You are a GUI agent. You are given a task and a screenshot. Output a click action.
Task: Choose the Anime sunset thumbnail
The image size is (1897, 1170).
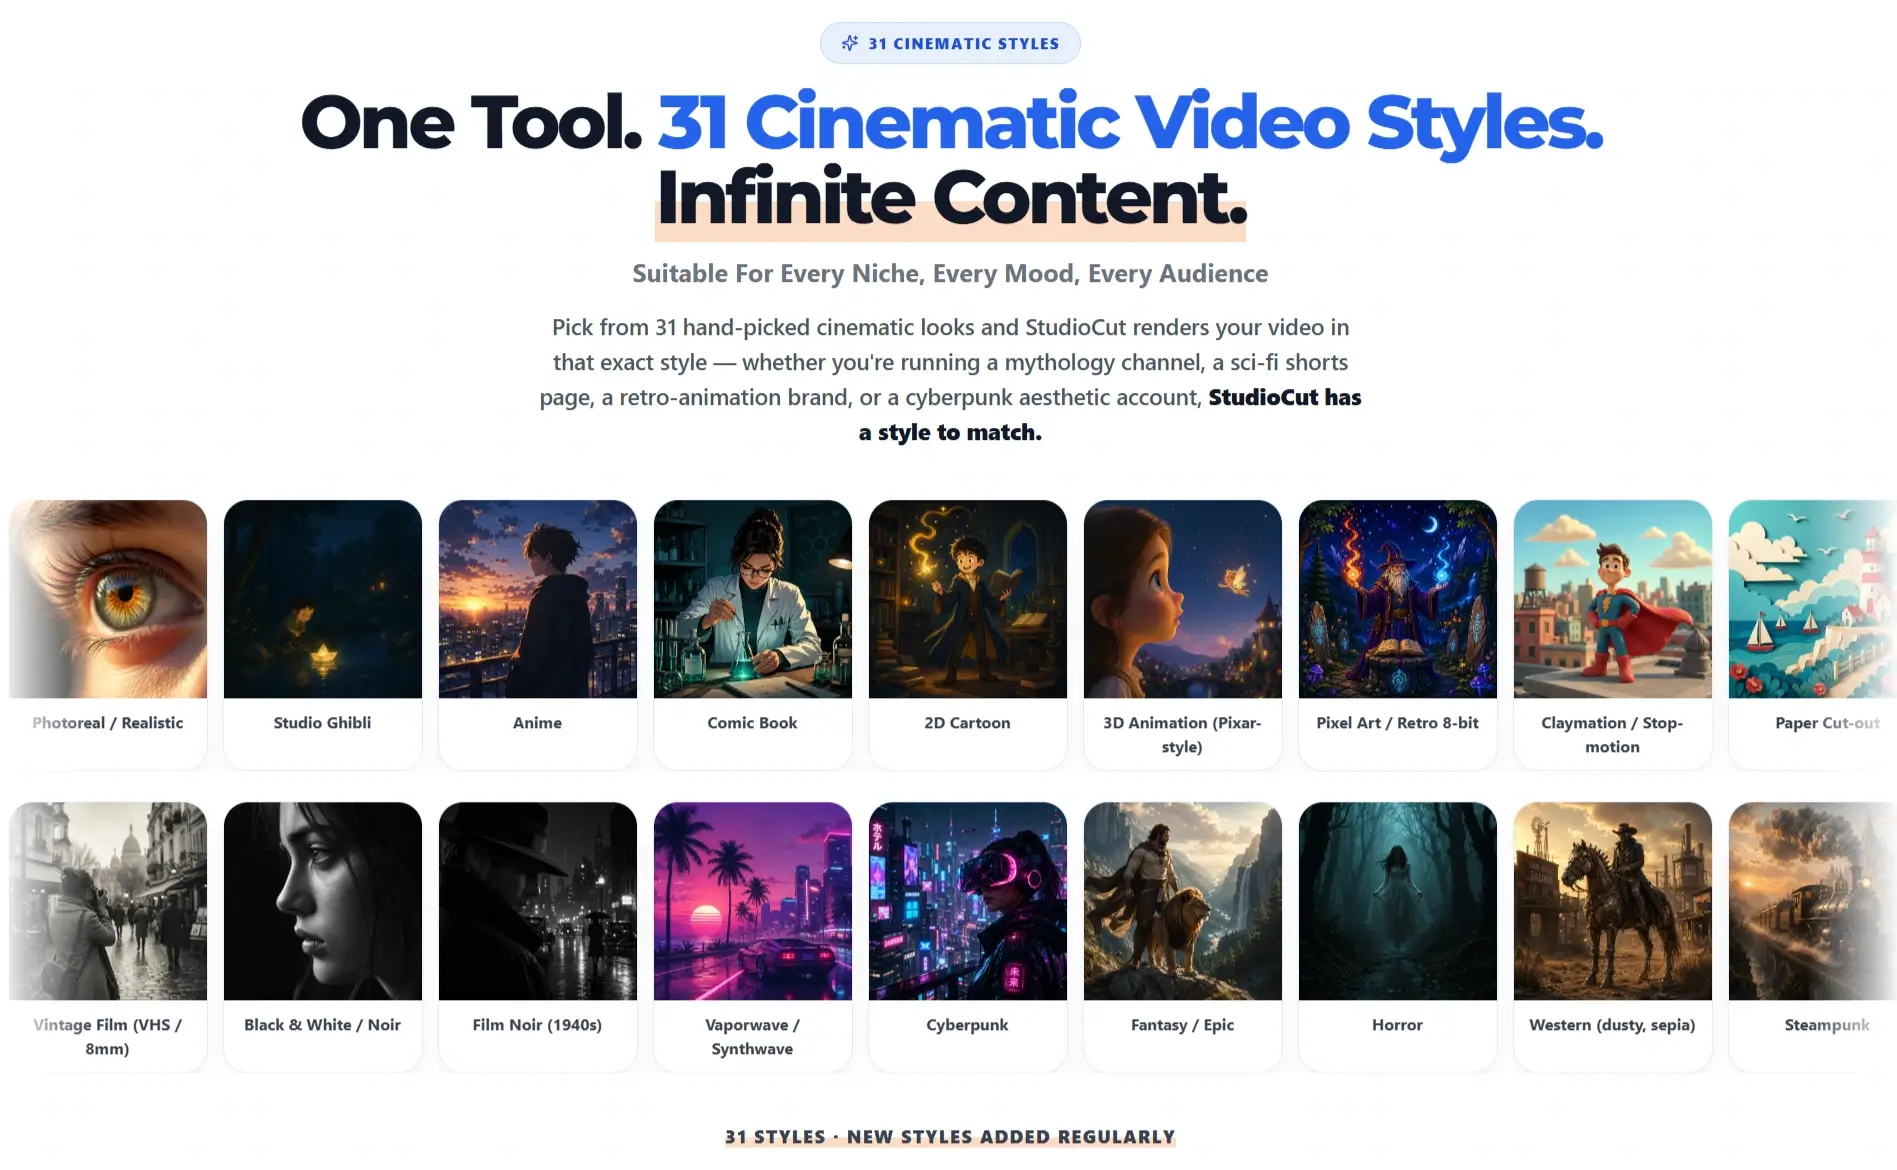(538, 599)
